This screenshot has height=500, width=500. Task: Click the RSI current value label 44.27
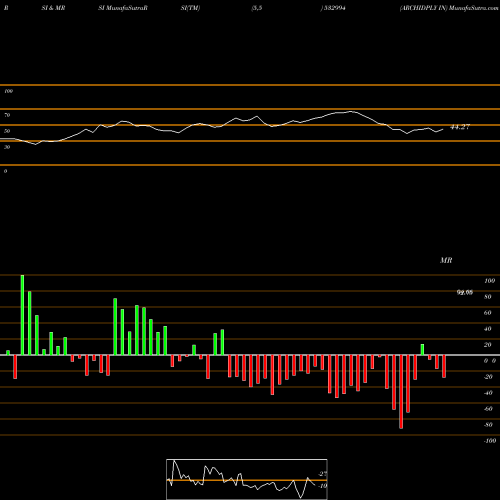pos(460,127)
